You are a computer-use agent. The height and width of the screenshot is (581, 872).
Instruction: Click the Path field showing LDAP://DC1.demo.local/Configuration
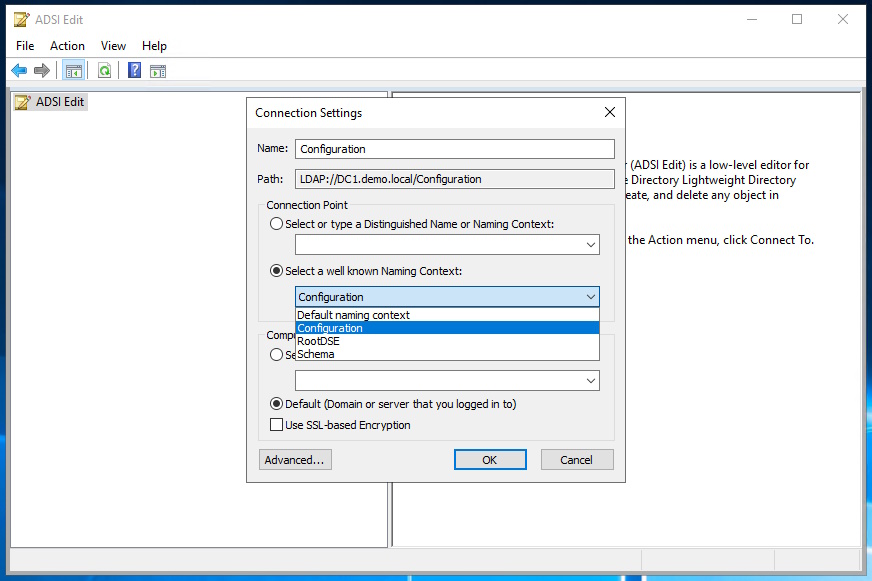click(x=454, y=179)
